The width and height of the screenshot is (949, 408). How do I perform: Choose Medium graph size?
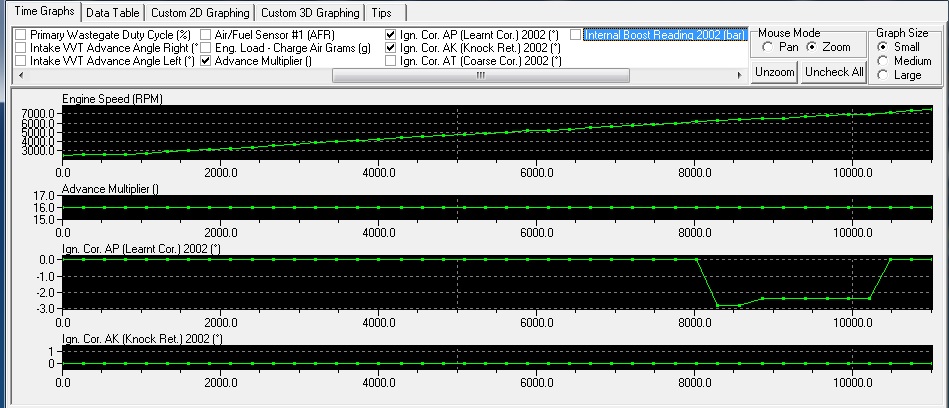coord(884,61)
